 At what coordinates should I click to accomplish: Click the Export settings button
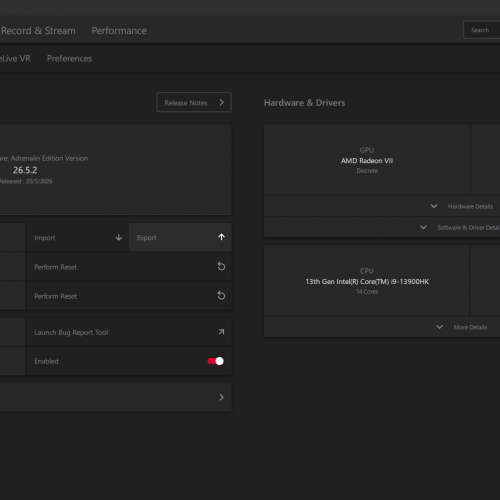click(x=180, y=237)
